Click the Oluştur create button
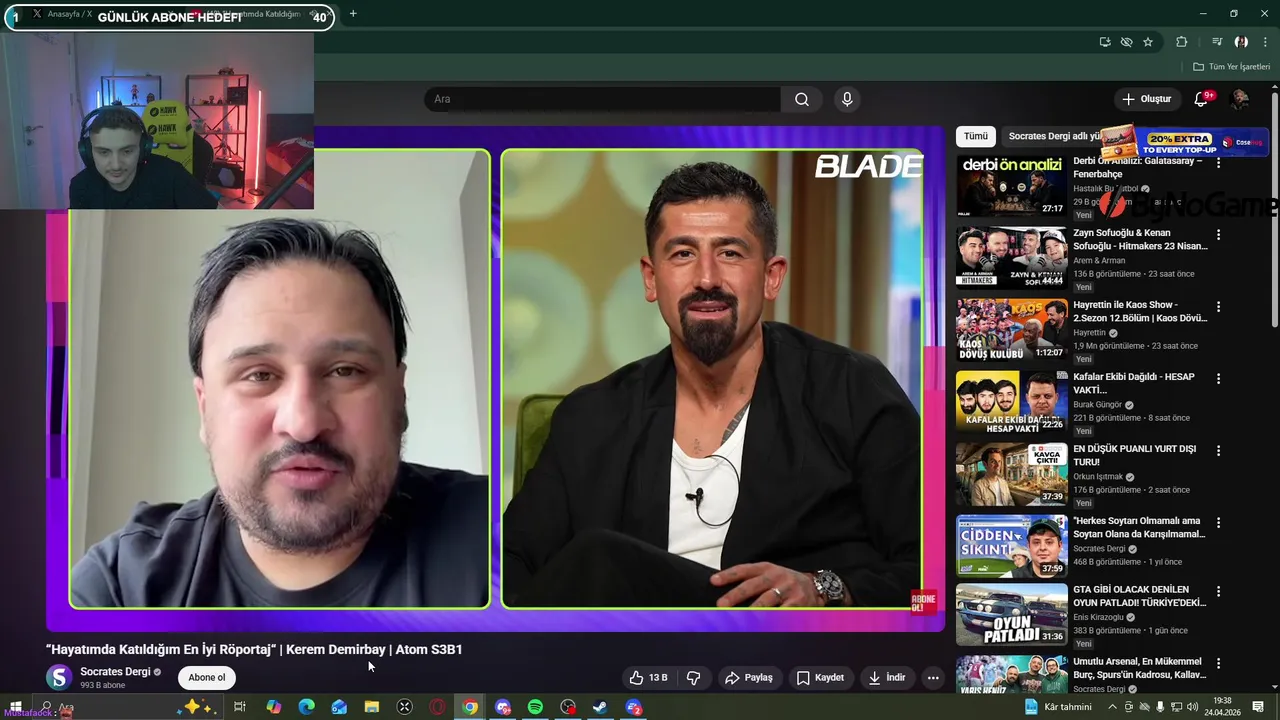 click(x=1146, y=99)
